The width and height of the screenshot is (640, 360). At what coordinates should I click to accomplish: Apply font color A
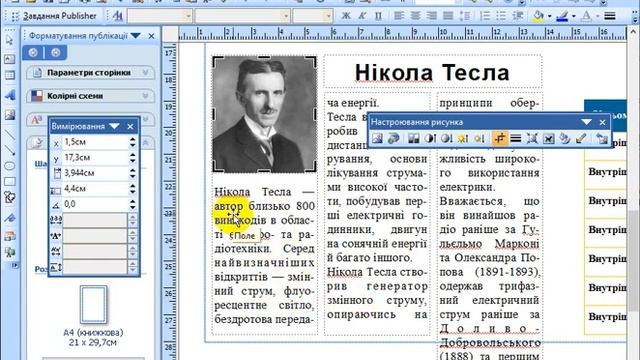click(587, 16)
